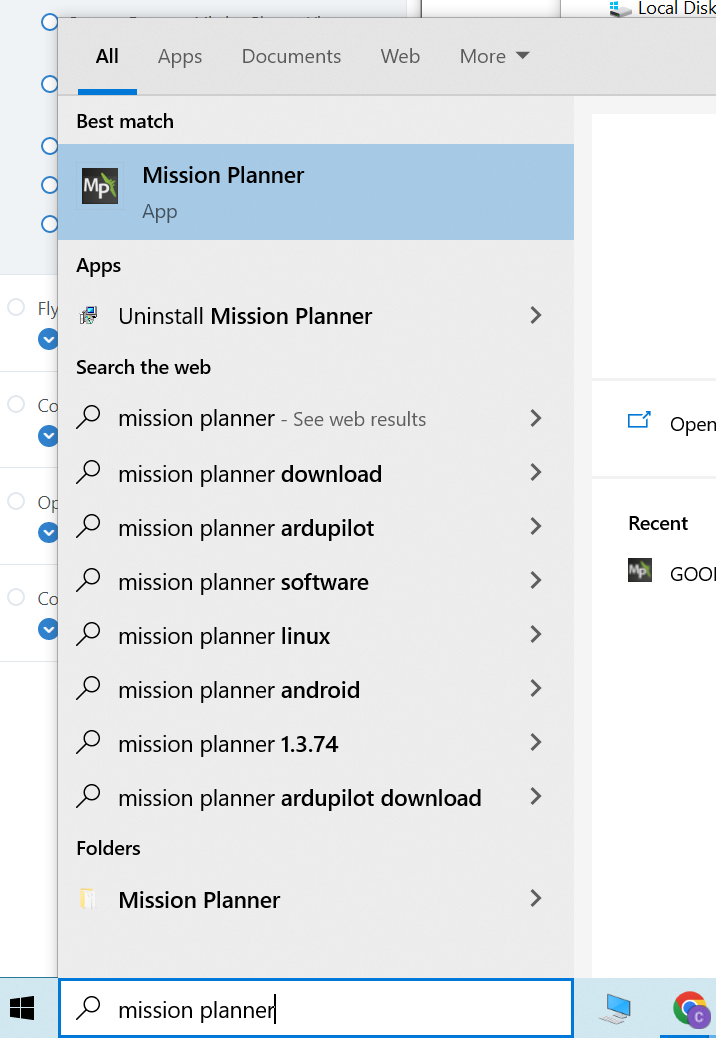Image resolution: width=716 pixels, height=1038 pixels.
Task: Open recent item starting with GOO
Action: click(693, 573)
